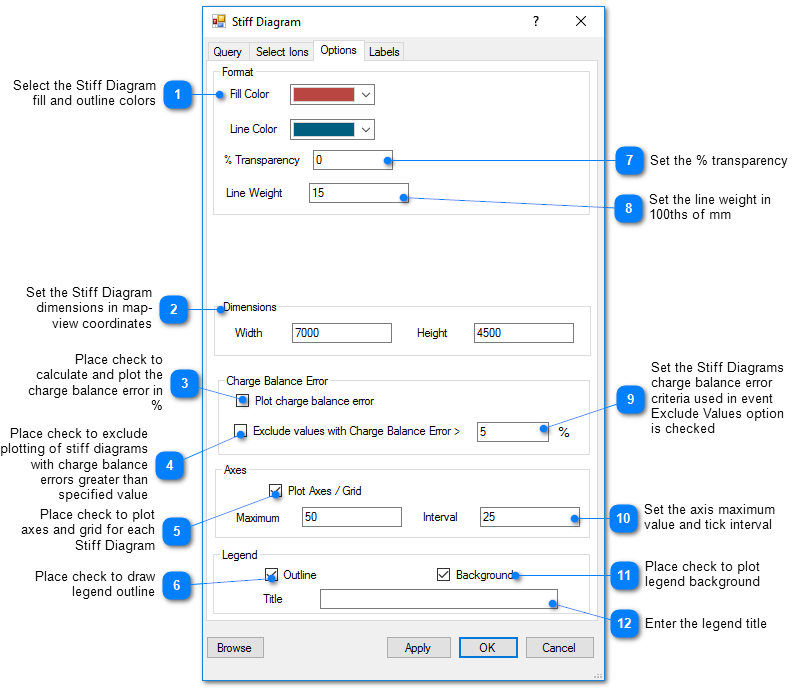Image resolution: width=796 pixels, height=691 pixels.
Task: Click the % Transparency input field
Action: 352,160
